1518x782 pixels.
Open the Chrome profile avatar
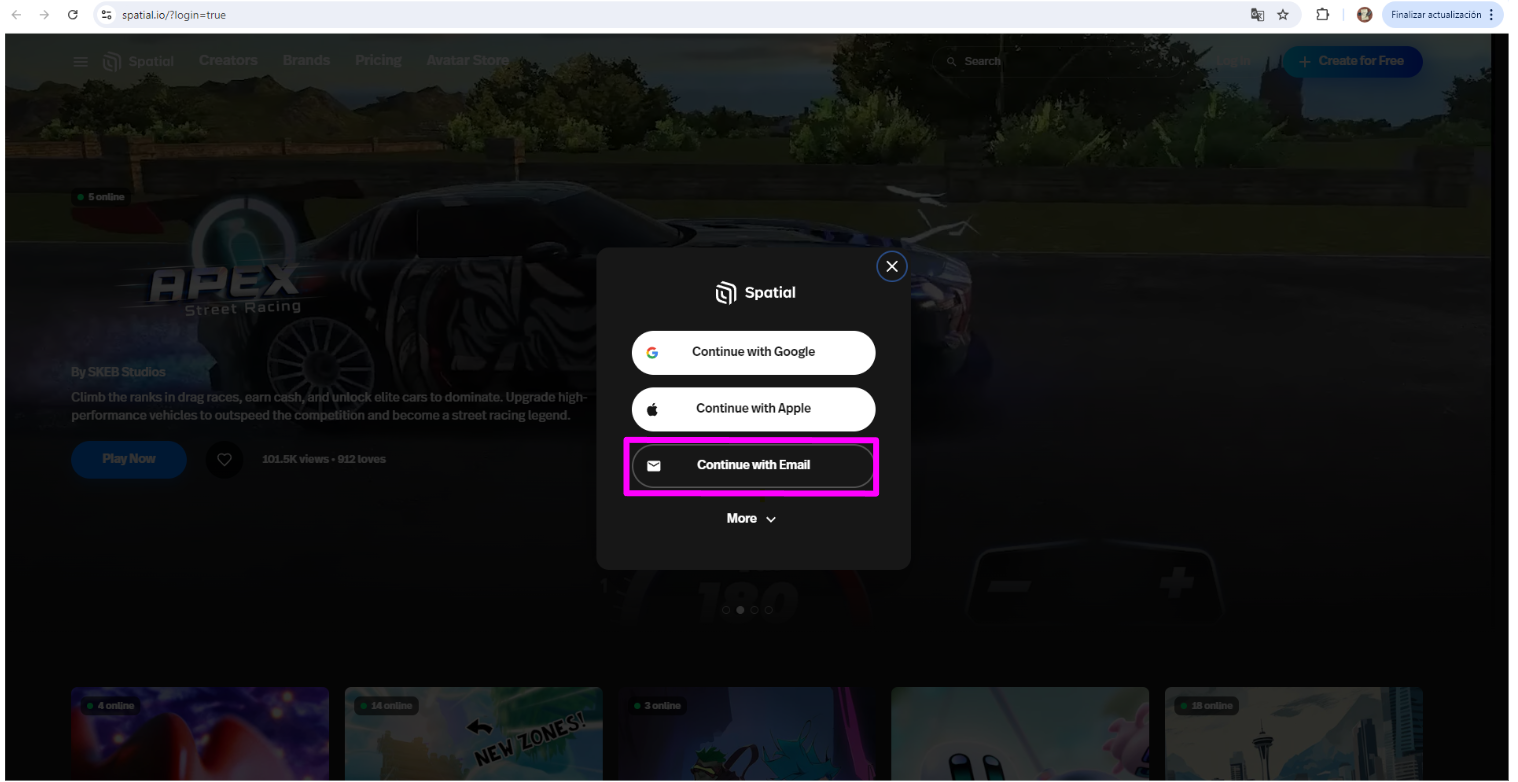1364,15
